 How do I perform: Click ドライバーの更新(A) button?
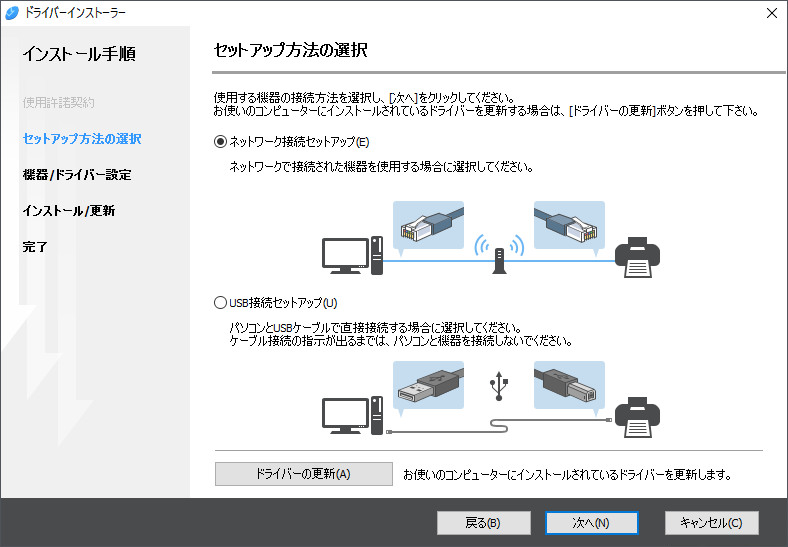coord(303,473)
